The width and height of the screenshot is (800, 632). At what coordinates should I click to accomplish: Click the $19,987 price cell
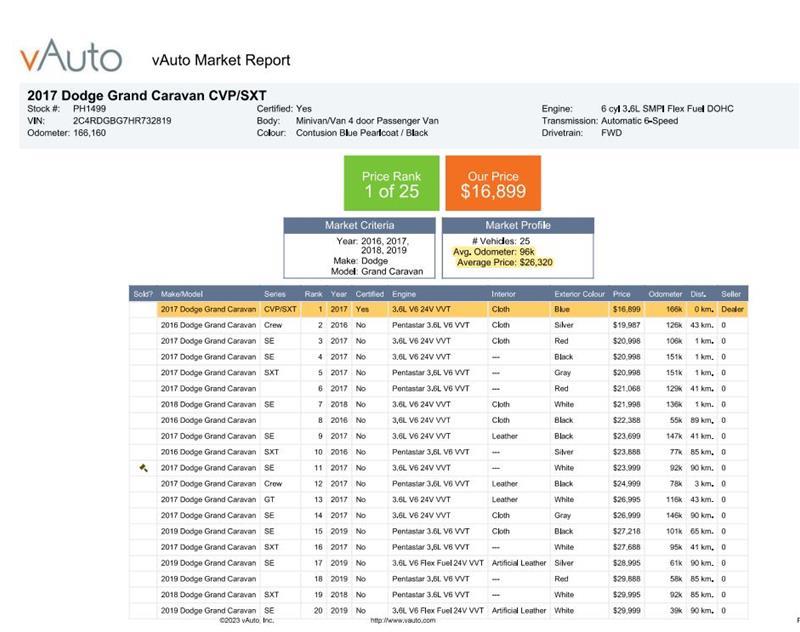(x=626, y=325)
